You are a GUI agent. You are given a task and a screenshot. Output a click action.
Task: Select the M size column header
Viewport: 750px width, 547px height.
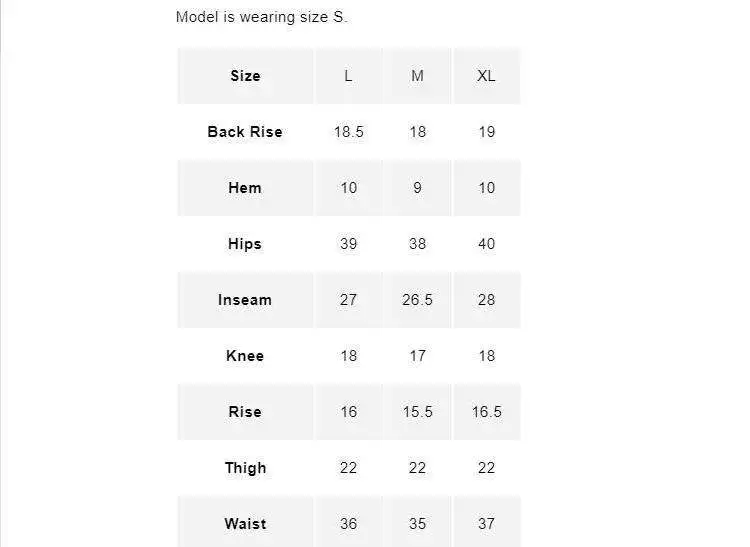(x=417, y=76)
